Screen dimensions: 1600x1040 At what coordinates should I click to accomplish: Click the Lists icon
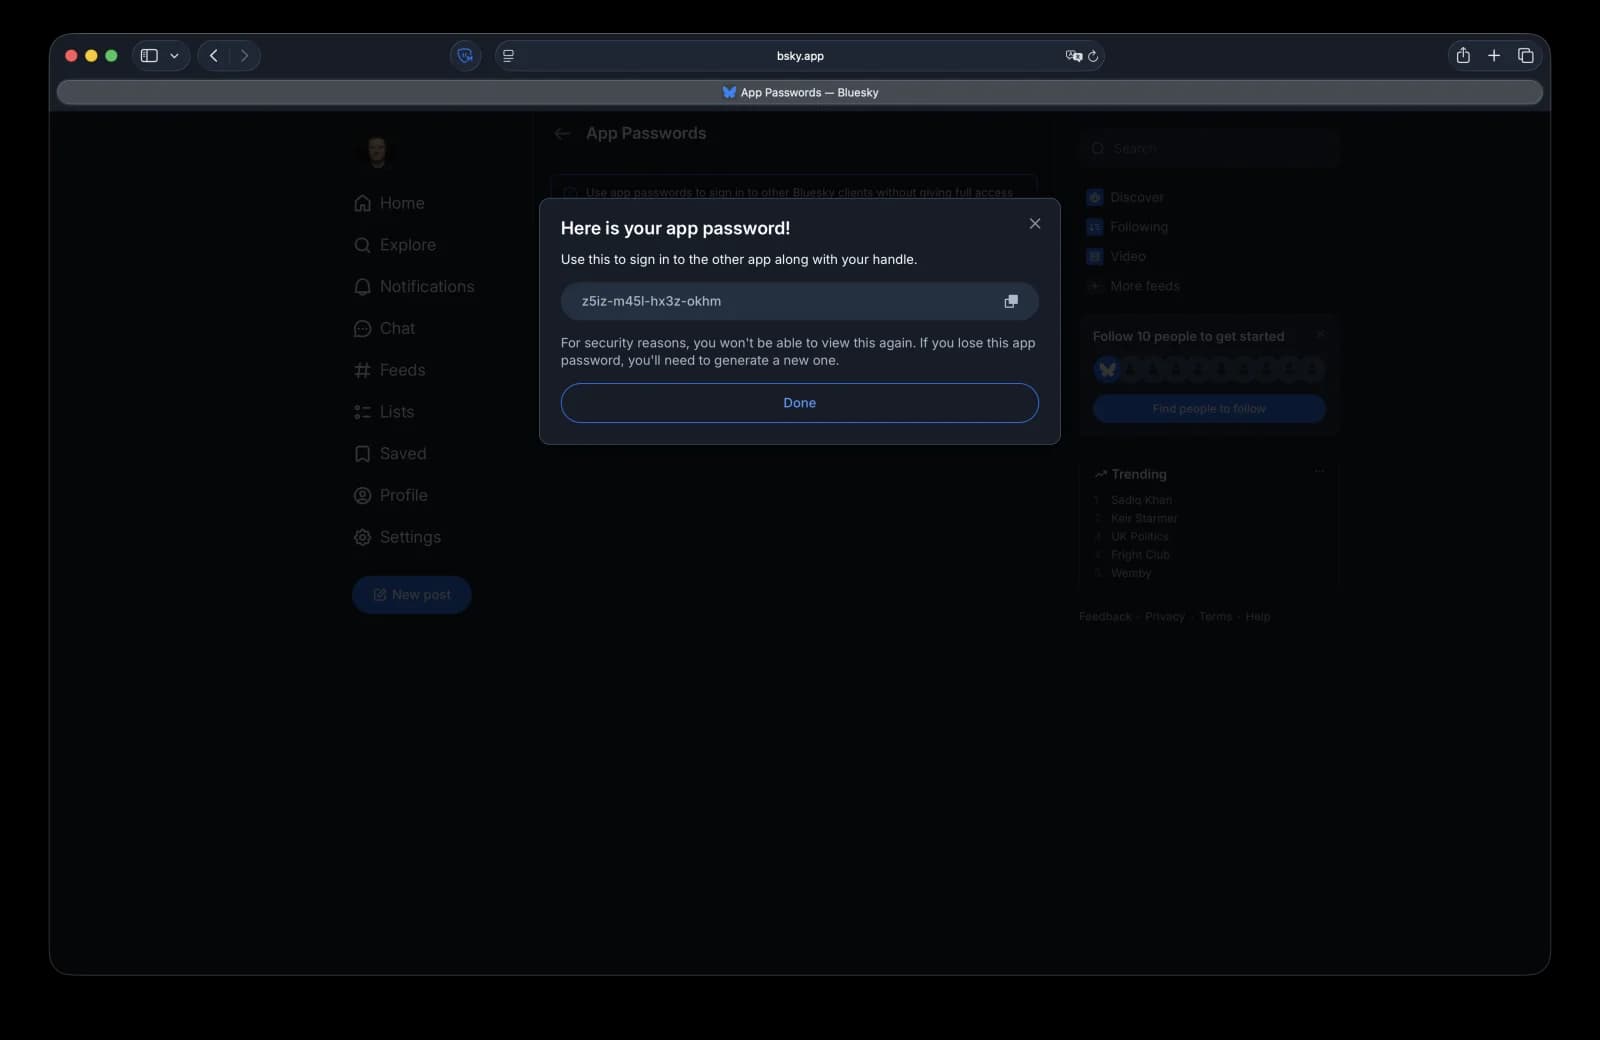point(362,412)
